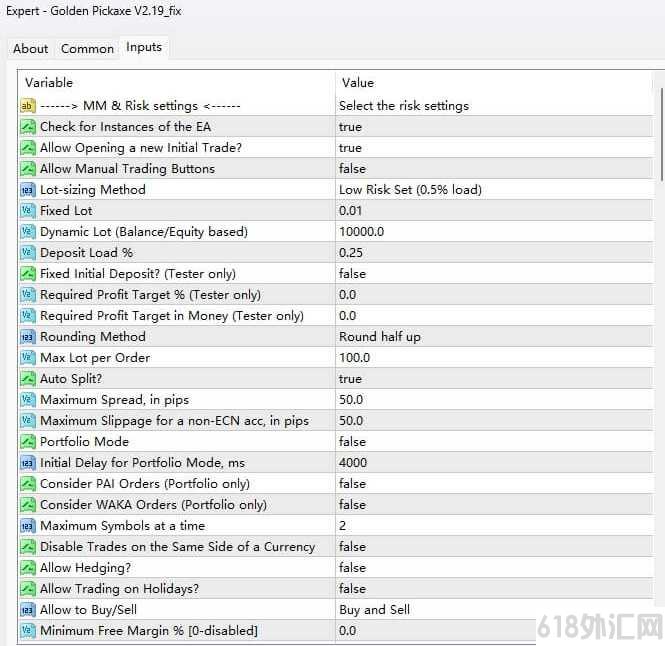Image resolution: width=665 pixels, height=646 pixels.
Task: Open the Common tab
Action: [87, 49]
